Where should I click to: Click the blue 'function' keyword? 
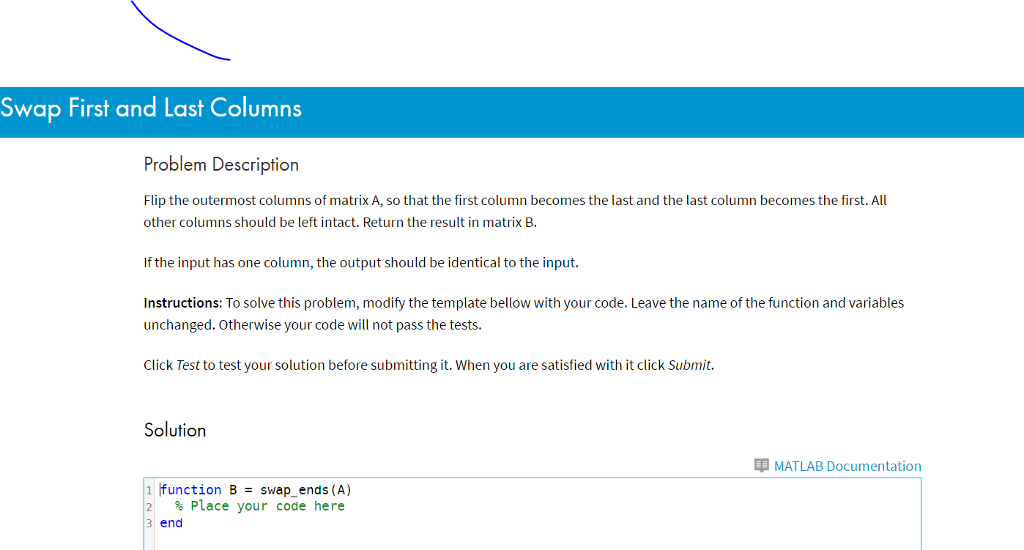click(x=191, y=490)
